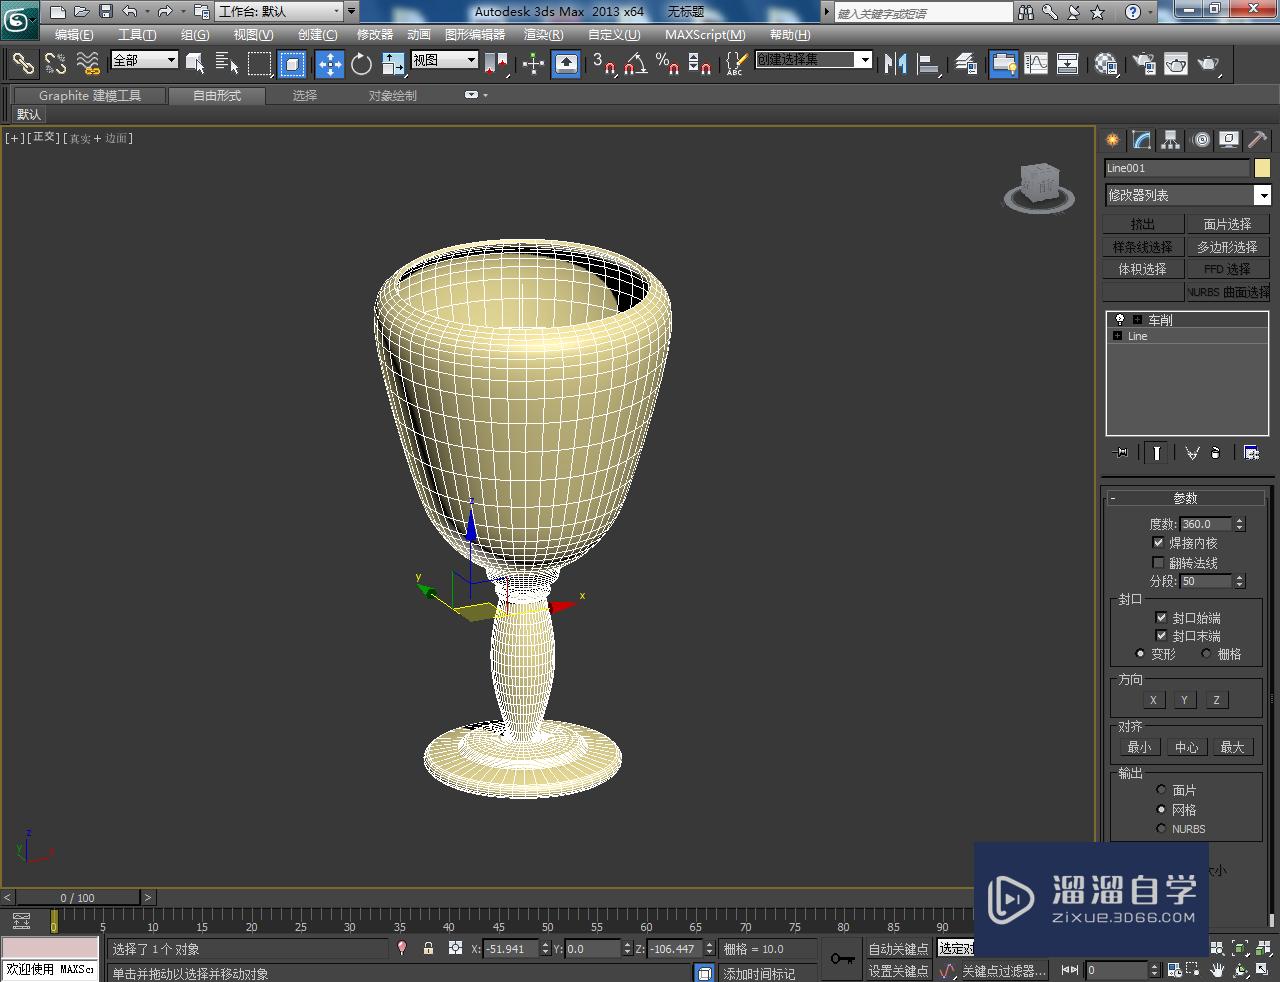Expand the Line entry in stack

(x=1117, y=336)
